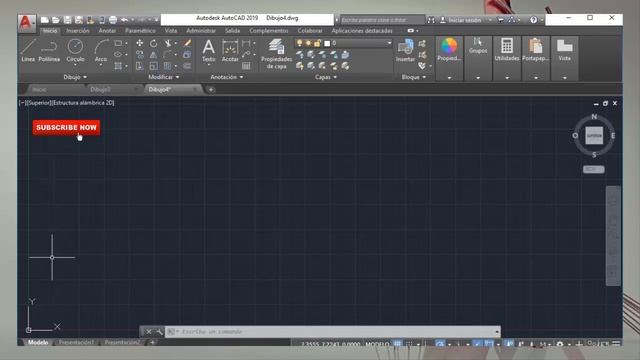Click the Save disk icon in quick access toolbar
Viewport: 640px width, 360px height.
67,20
